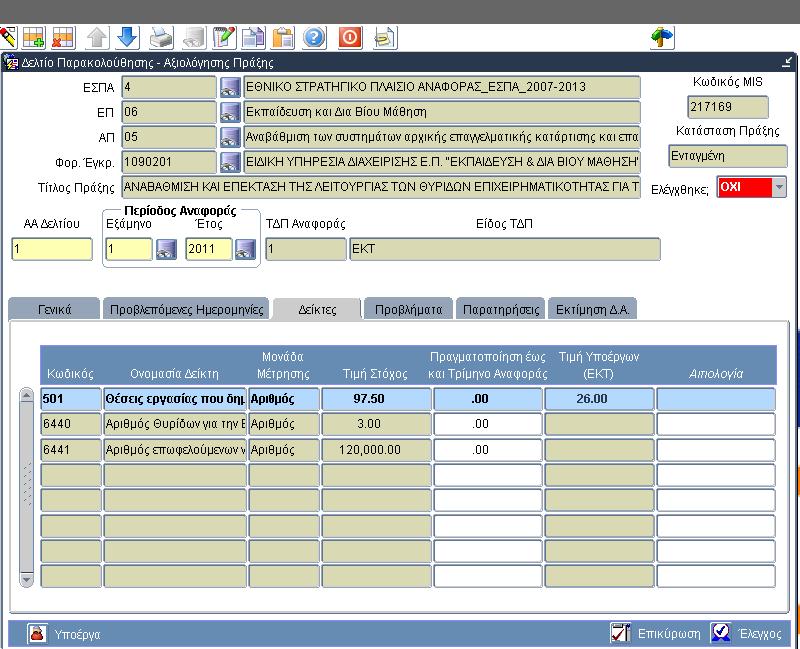Click the red exit power icon
This screenshot has width=800, height=649.
(350, 38)
